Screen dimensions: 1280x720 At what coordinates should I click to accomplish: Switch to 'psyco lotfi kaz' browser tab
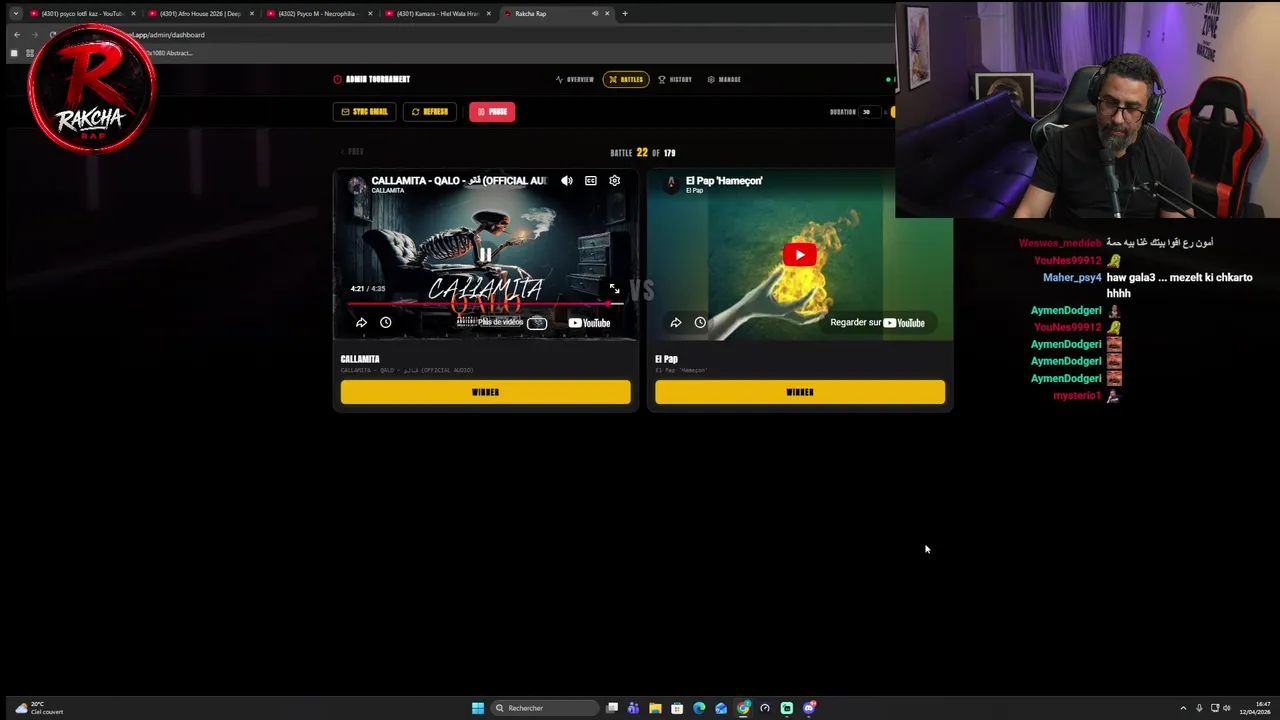pos(82,14)
